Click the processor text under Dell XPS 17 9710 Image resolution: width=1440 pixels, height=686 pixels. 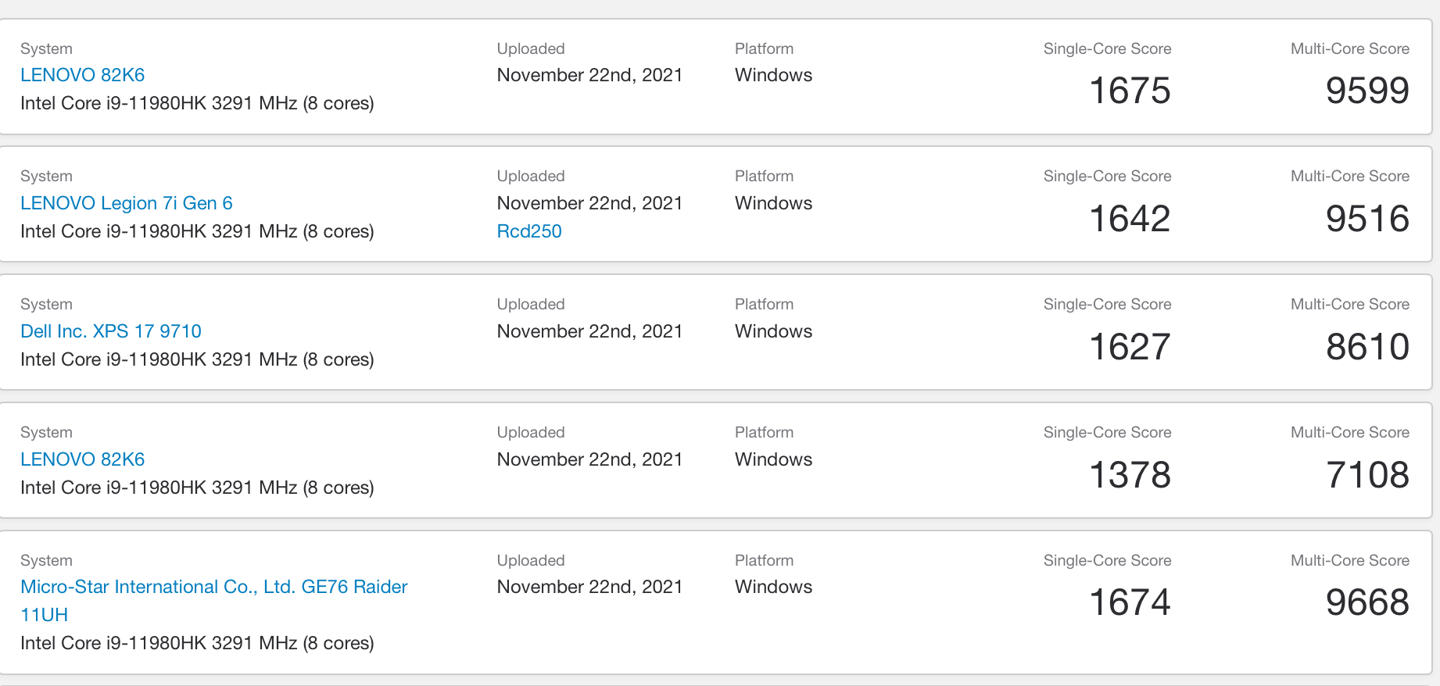pos(197,359)
